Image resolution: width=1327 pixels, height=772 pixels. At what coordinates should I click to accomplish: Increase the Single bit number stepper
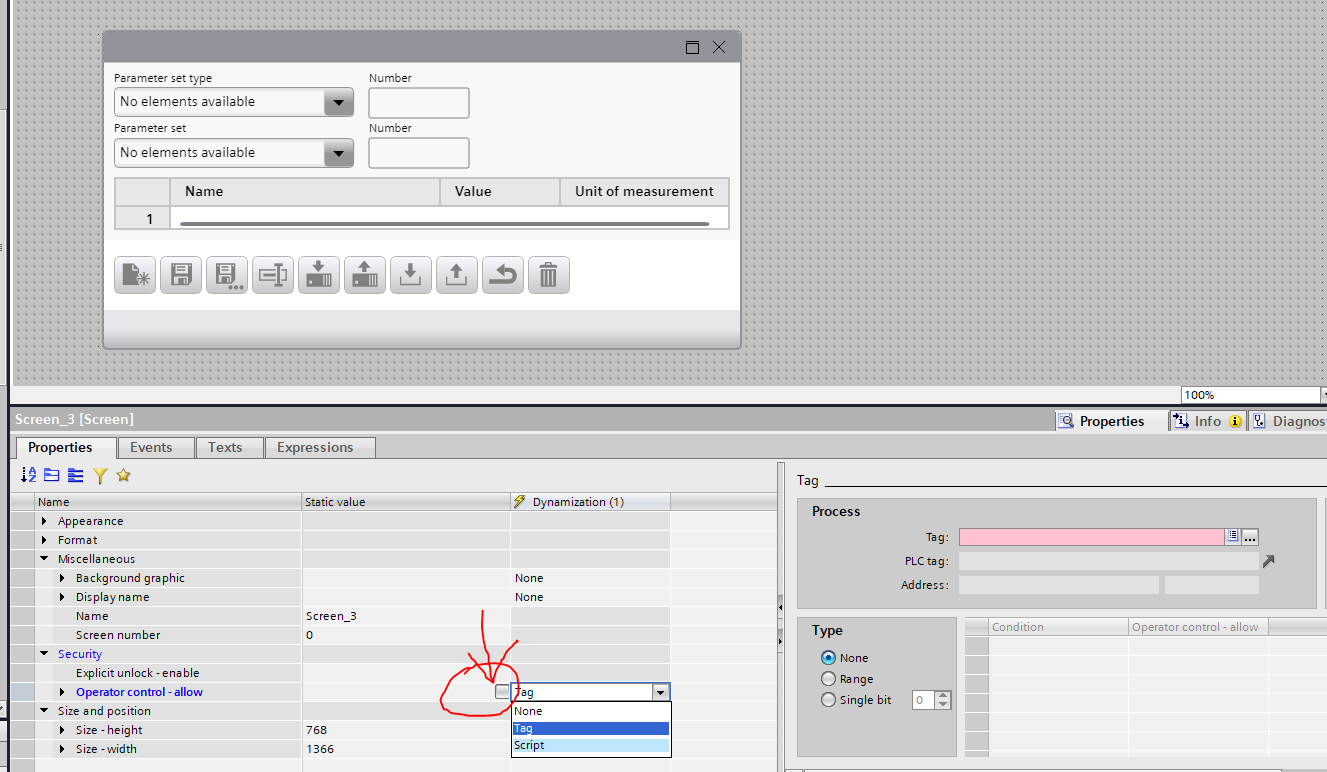point(944,696)
